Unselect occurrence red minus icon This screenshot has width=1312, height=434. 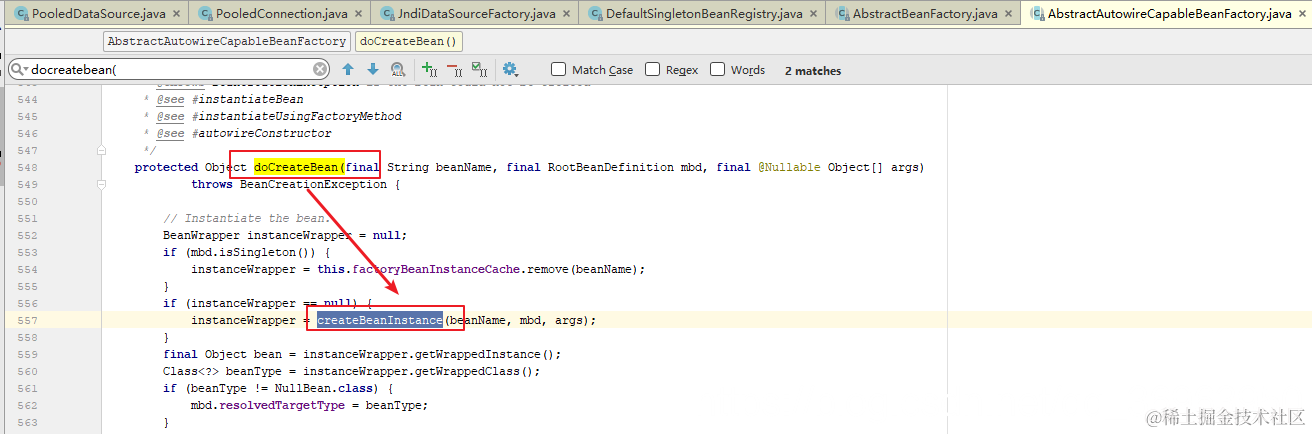click(x=454, y=69)
